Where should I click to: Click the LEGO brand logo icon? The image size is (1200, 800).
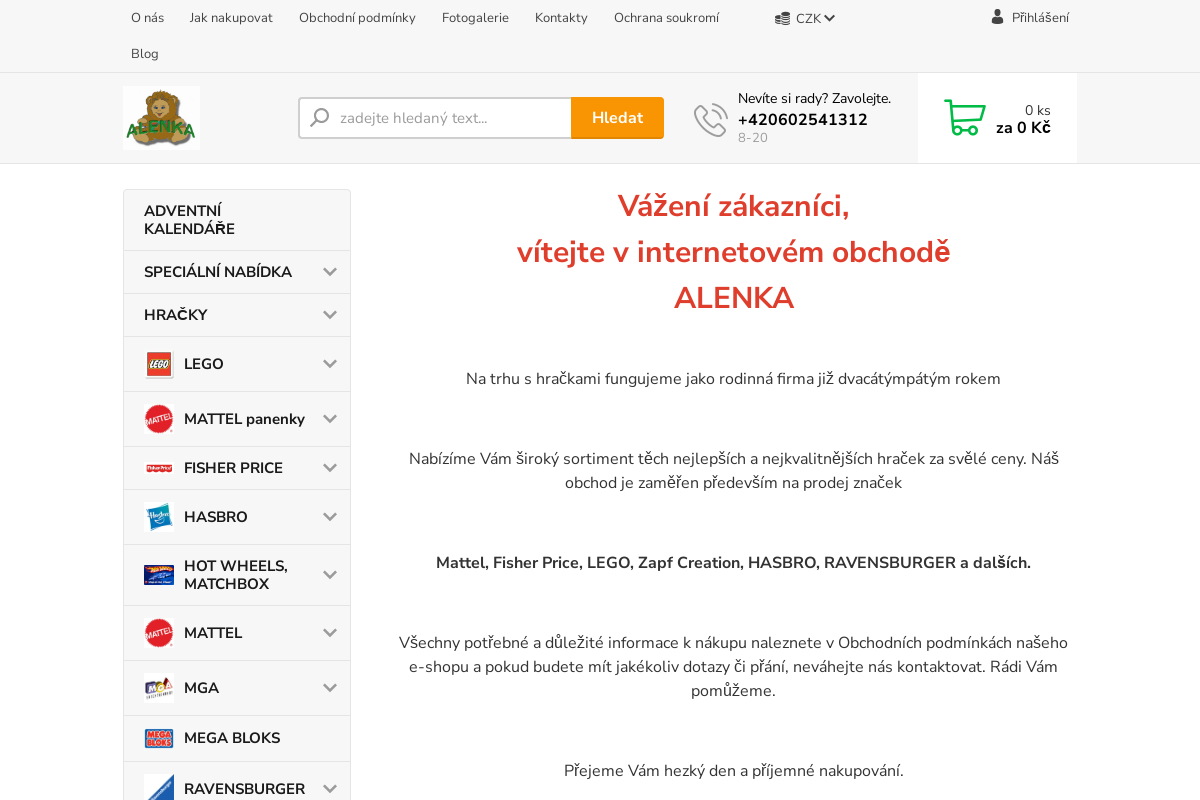(x=159, y=364)
